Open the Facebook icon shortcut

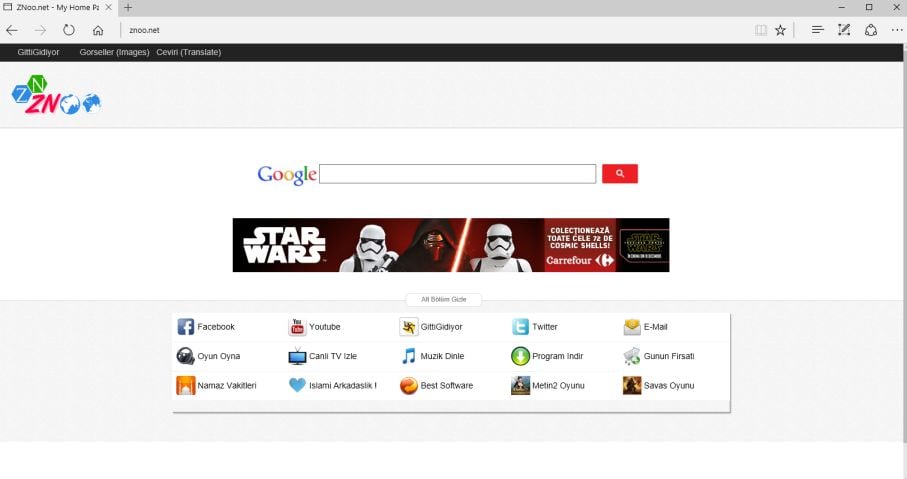click(x=185, y=327)
